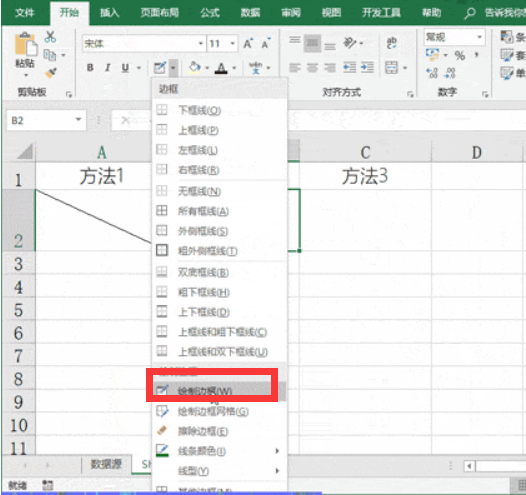The height and width of the screenshot is (495, 526).
Task: Open the fill color dropdown arrow
Action: tap(207, 68)
